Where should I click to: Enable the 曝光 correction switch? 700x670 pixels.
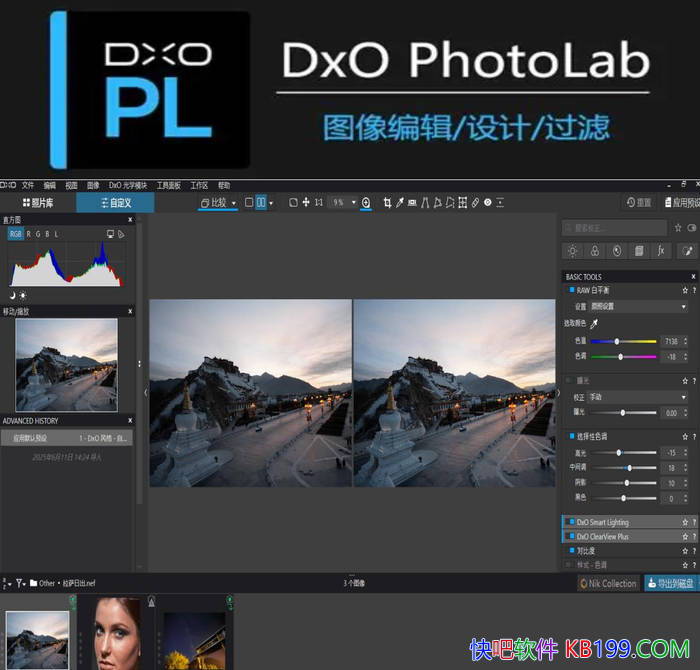click(569, 380)
